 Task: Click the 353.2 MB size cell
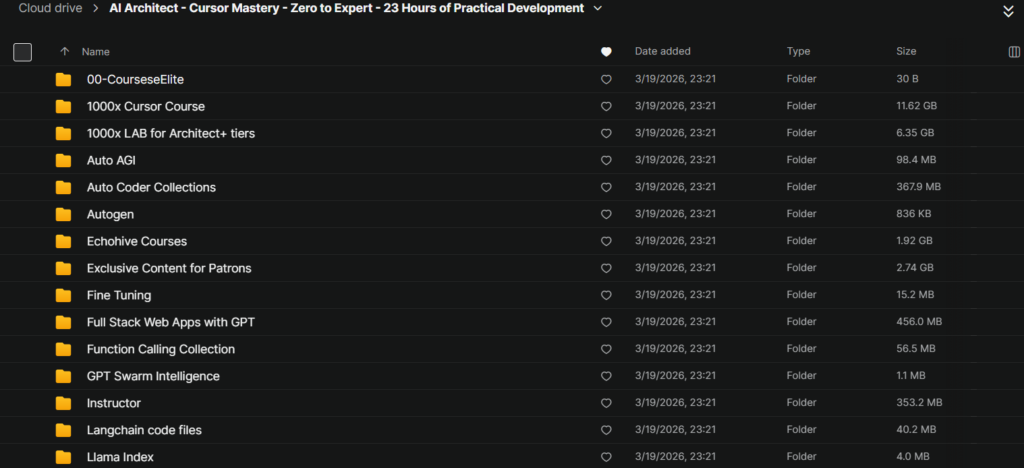(919, 403)
